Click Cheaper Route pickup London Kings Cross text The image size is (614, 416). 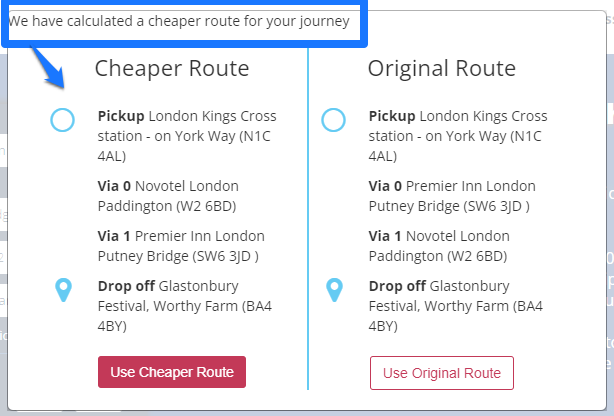click(x=187, y=136)
